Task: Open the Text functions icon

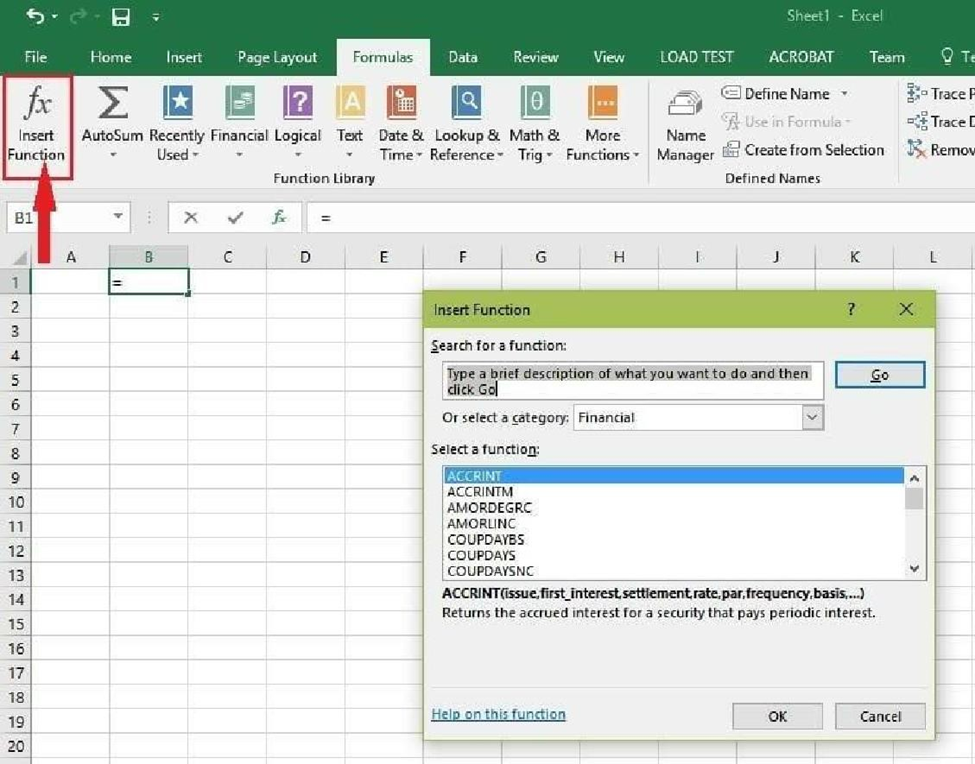Action: tap(350, 104)
